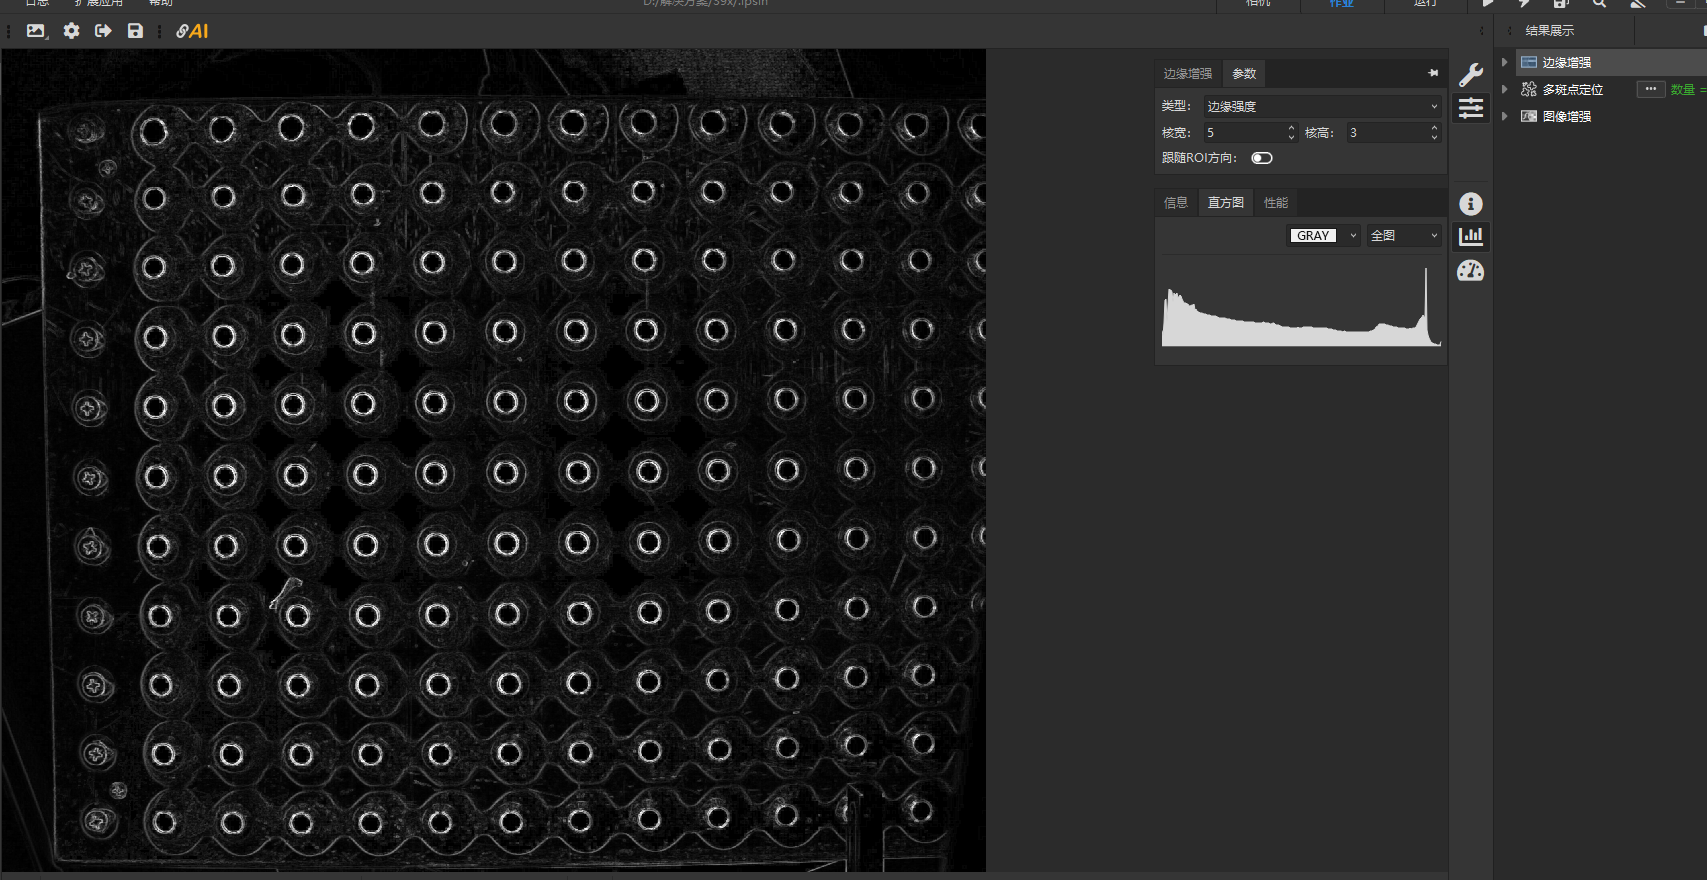Viewport: 1707px width, 880px height.
Task: Expand the 多斑点定位 tree item
Action: [x=1504, y=90]
